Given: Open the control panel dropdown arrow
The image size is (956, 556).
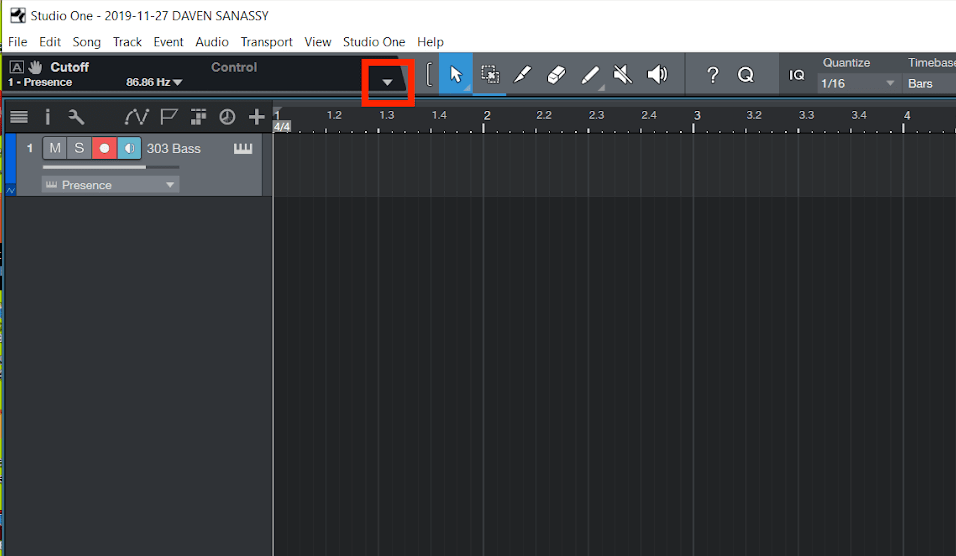Looking at the screenshot, I should pos(387,82).
